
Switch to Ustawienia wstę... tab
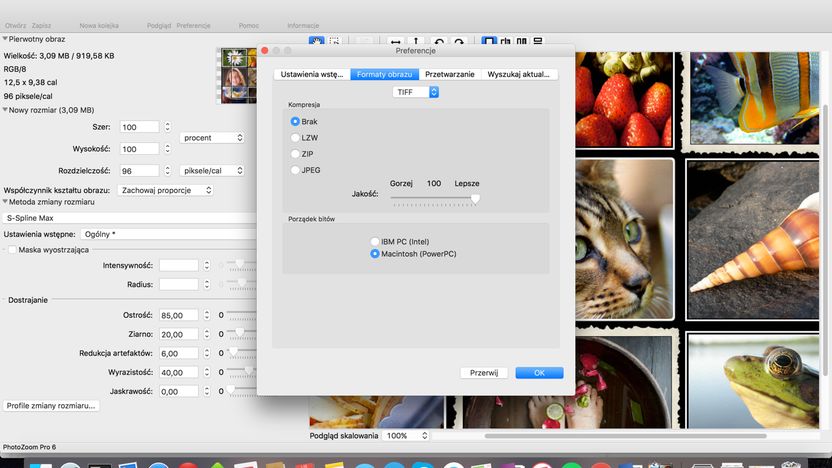tap(312, 74)
